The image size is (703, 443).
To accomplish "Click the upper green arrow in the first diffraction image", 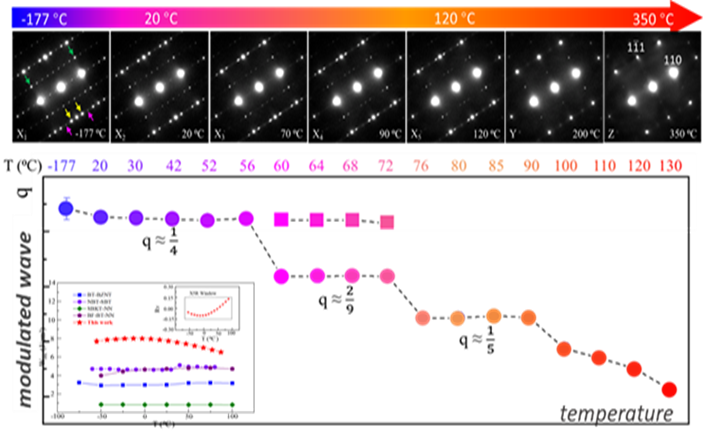I will [71, 49].
